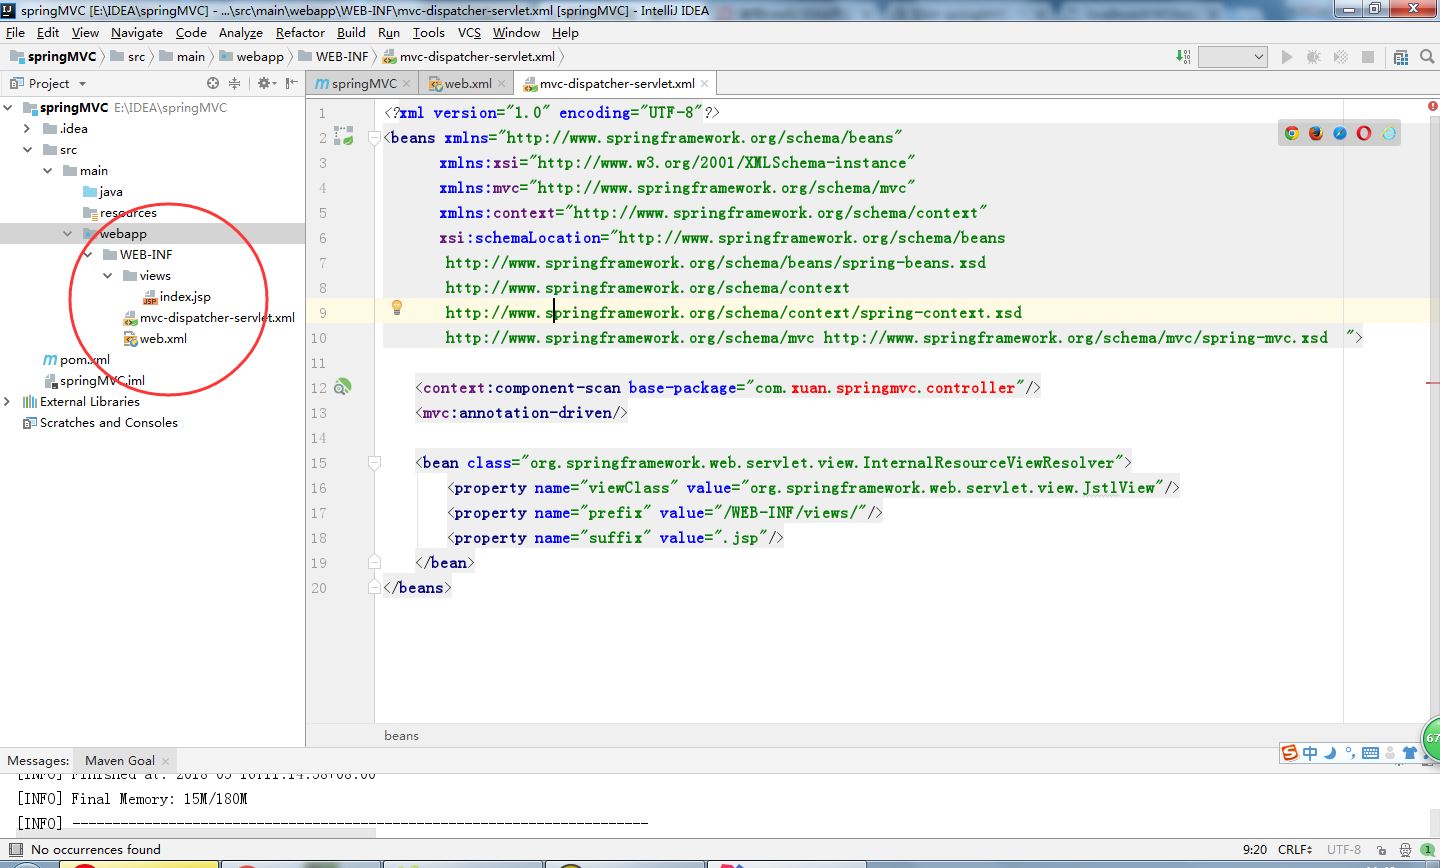Open the run configuration dropdown
Viewport: 1440px width, 868px height.
click(1233, 57)
